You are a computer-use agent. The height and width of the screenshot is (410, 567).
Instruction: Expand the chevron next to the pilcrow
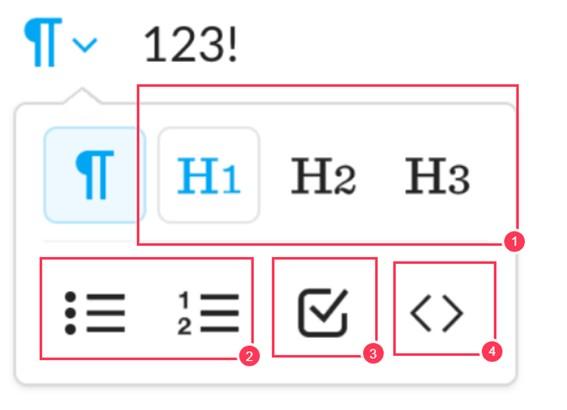(x=85, y=45)
